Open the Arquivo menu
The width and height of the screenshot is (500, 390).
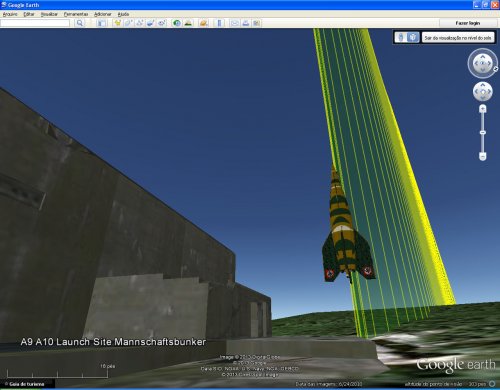point(10,14)
